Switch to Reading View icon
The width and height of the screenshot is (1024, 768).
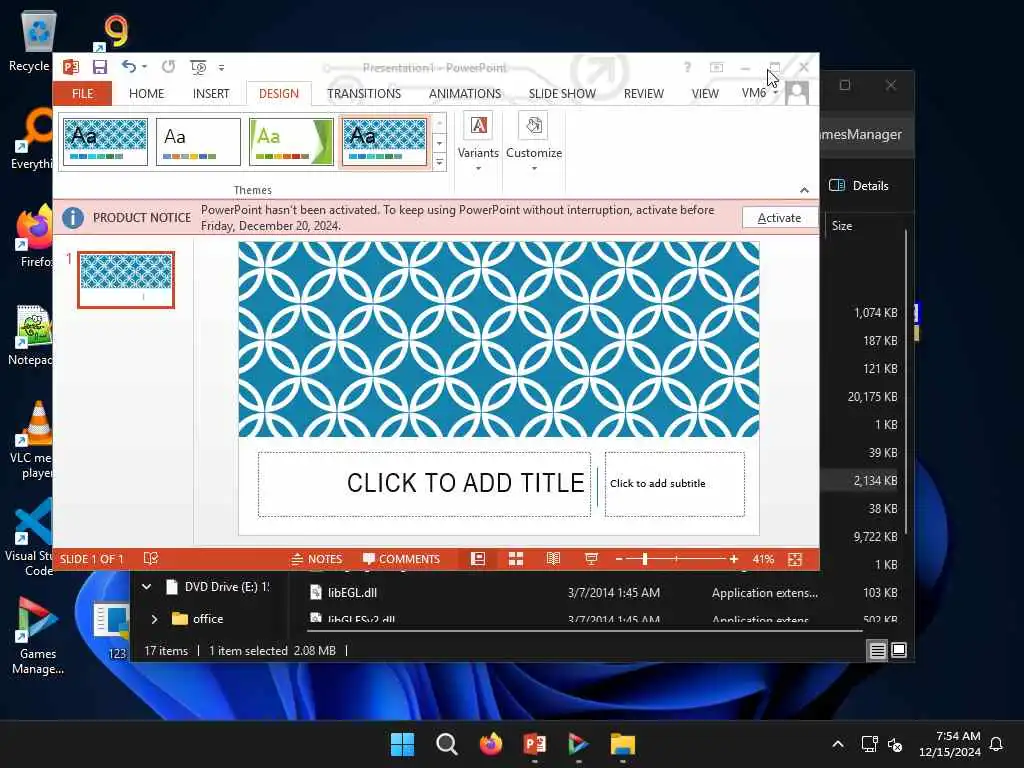pos(553,559)
